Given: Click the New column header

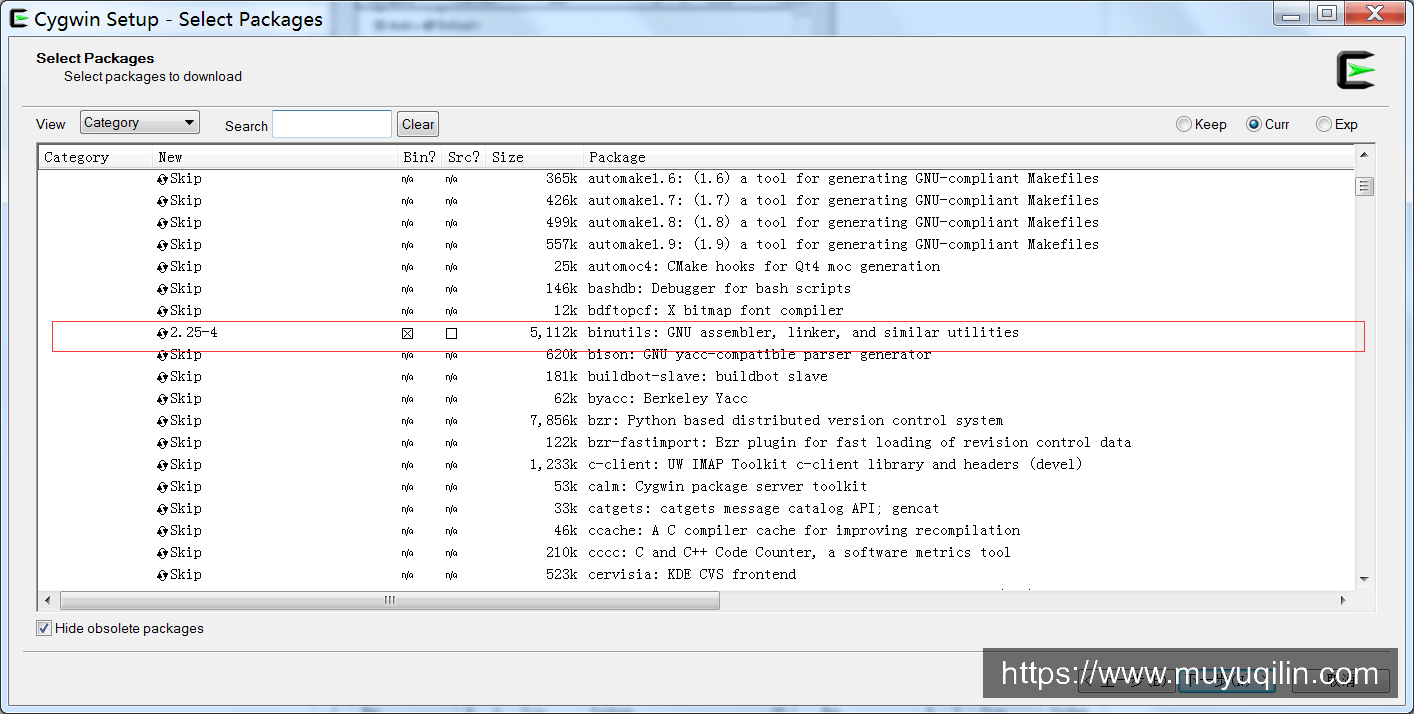Looking at the screenshot, I should [x=276, y=157].
